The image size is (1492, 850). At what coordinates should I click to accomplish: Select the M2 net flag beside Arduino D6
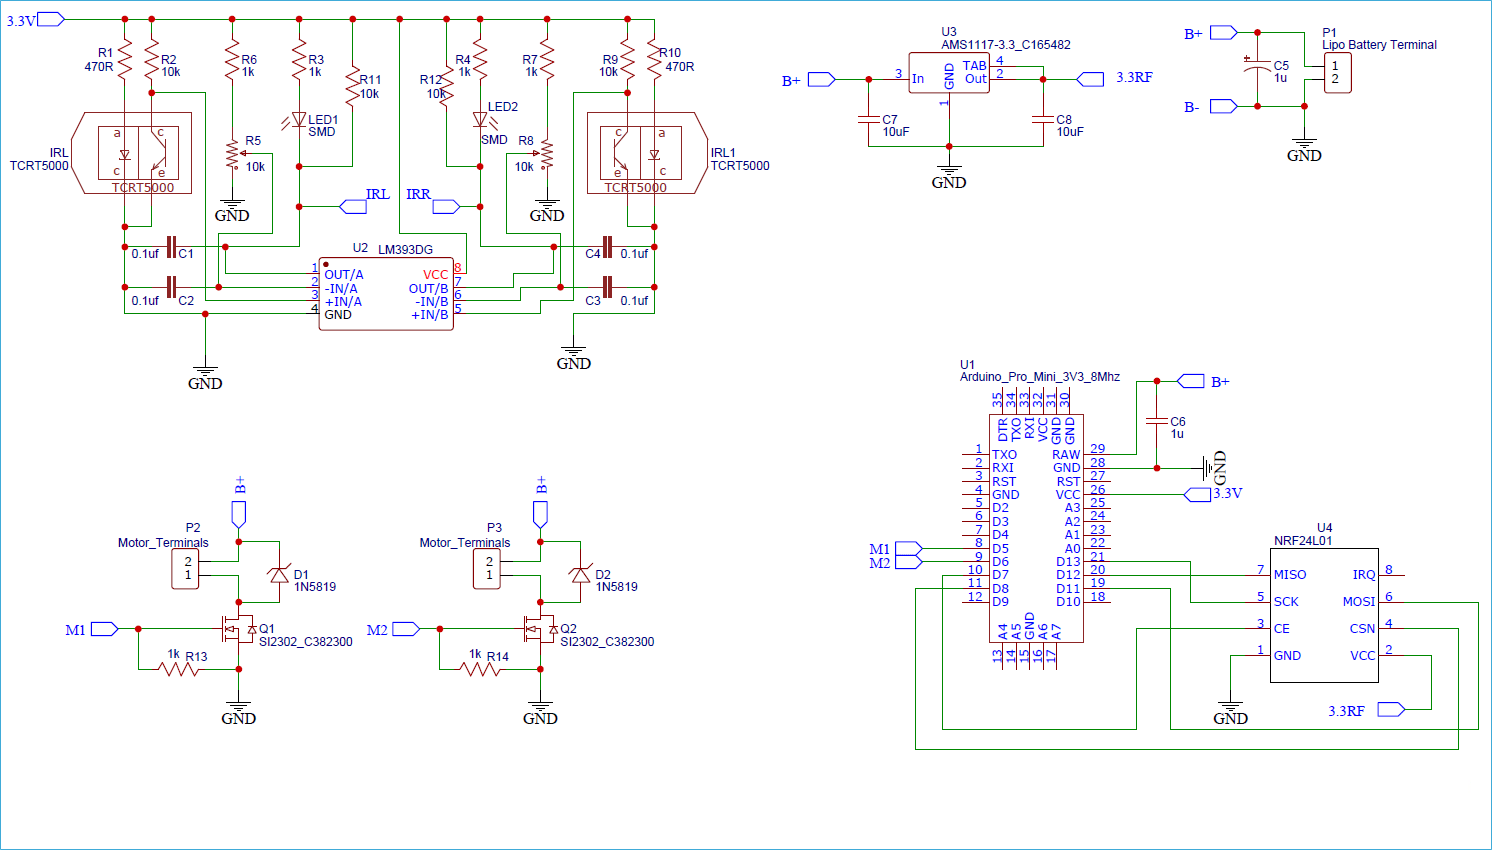[908, 563]
